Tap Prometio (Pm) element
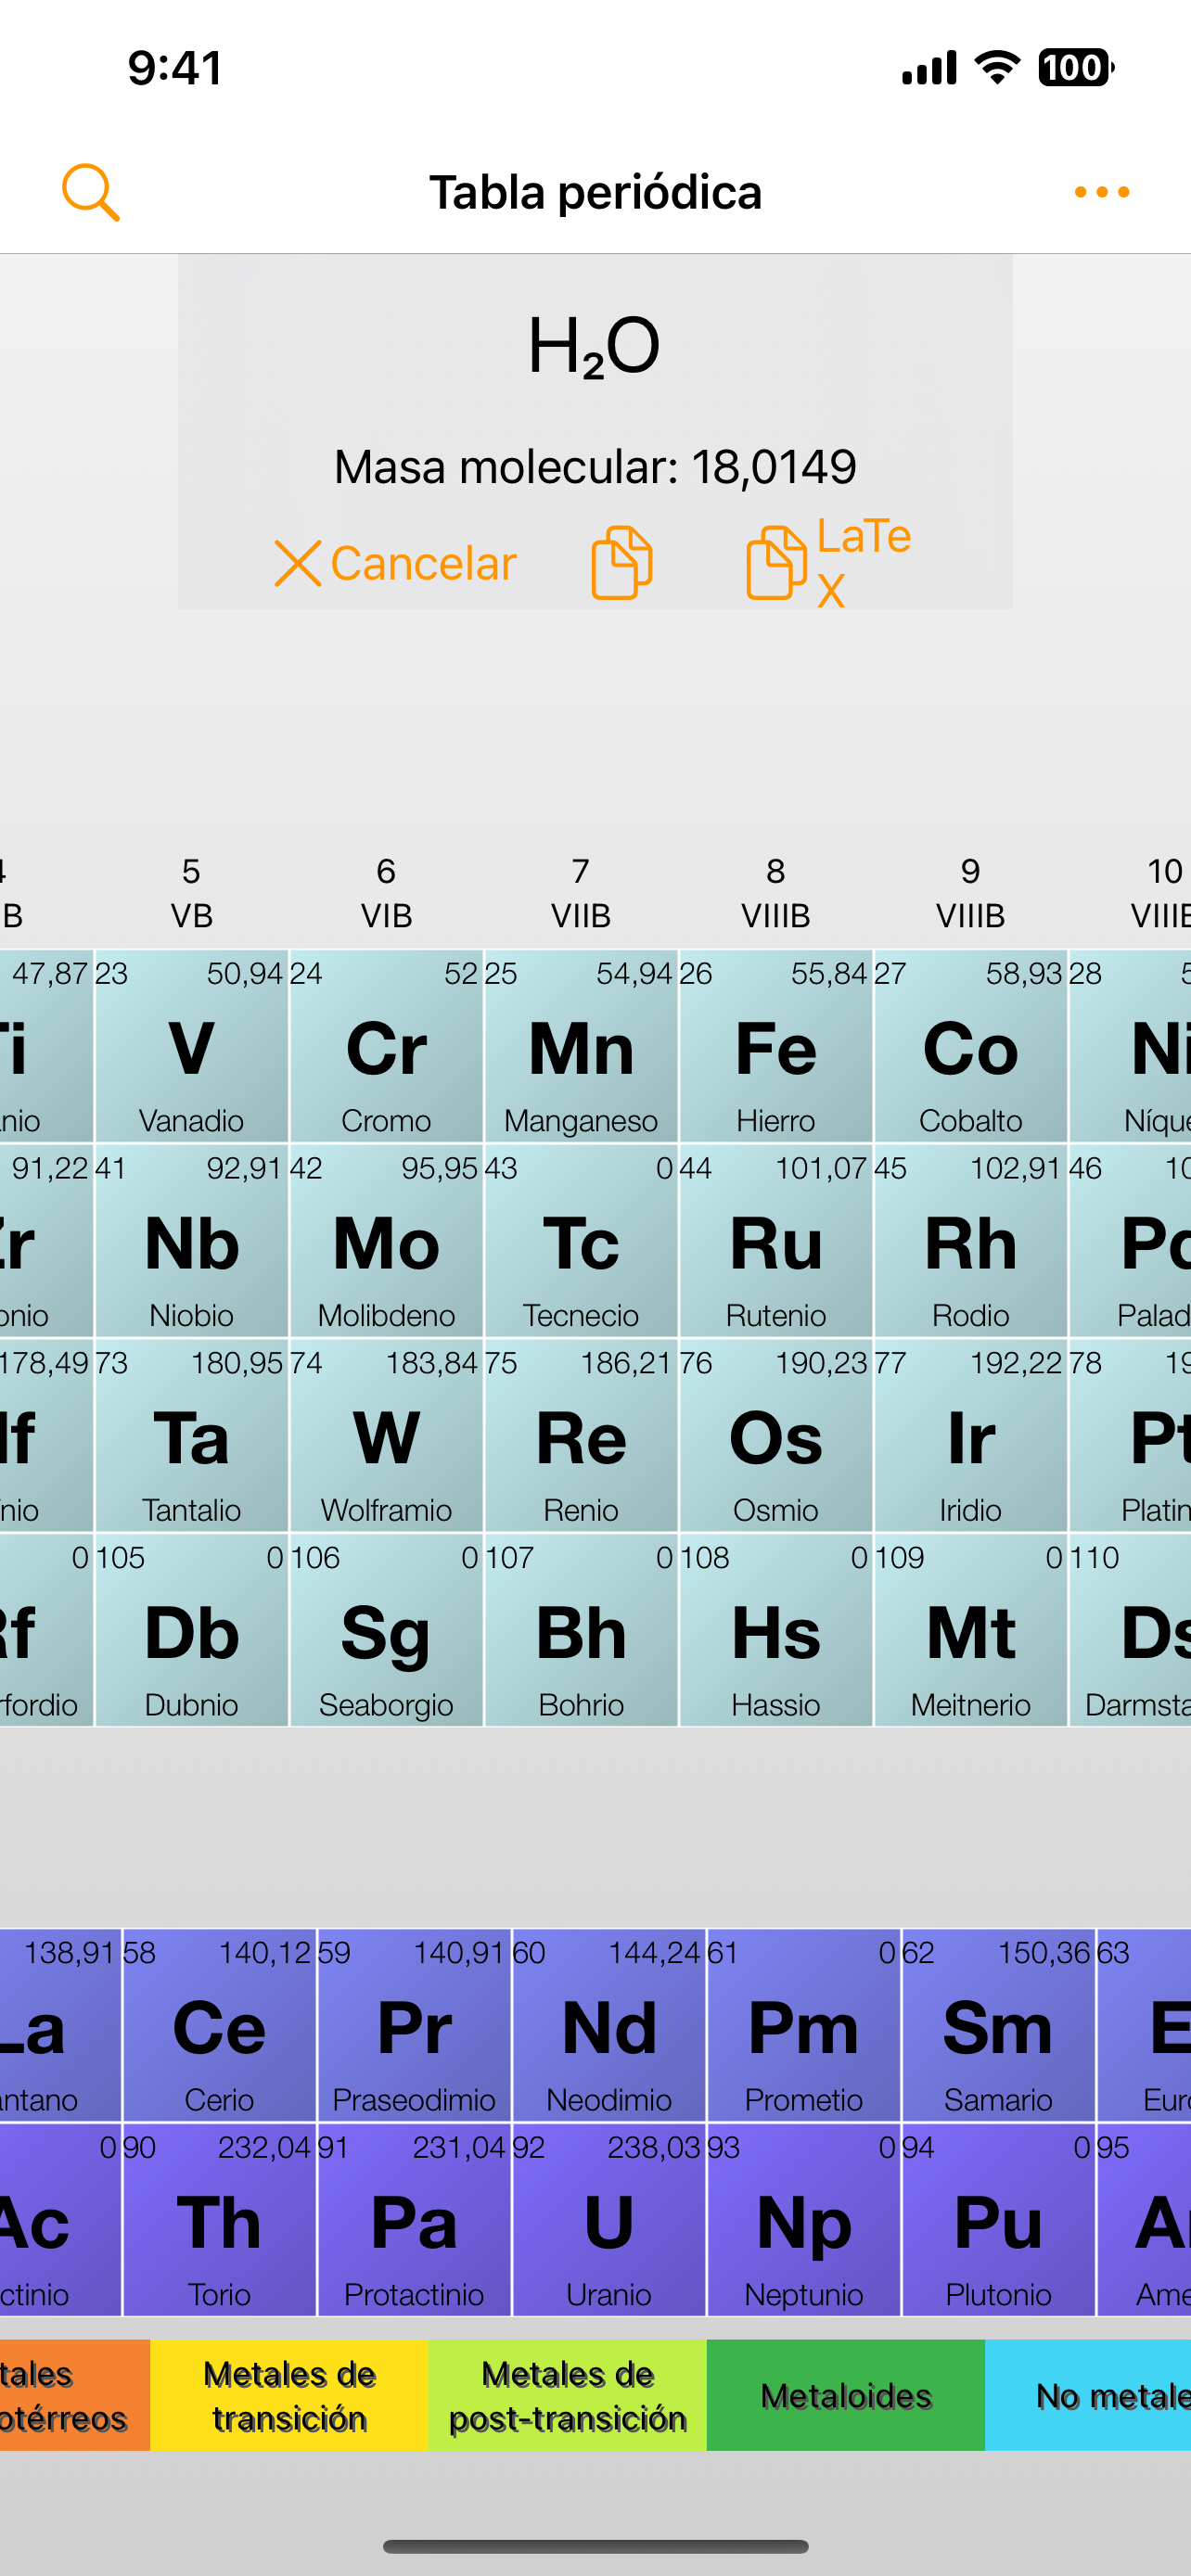The width and height of the screenshot is (1191, 2576). pyautogui.click(x=804, y=2025)
